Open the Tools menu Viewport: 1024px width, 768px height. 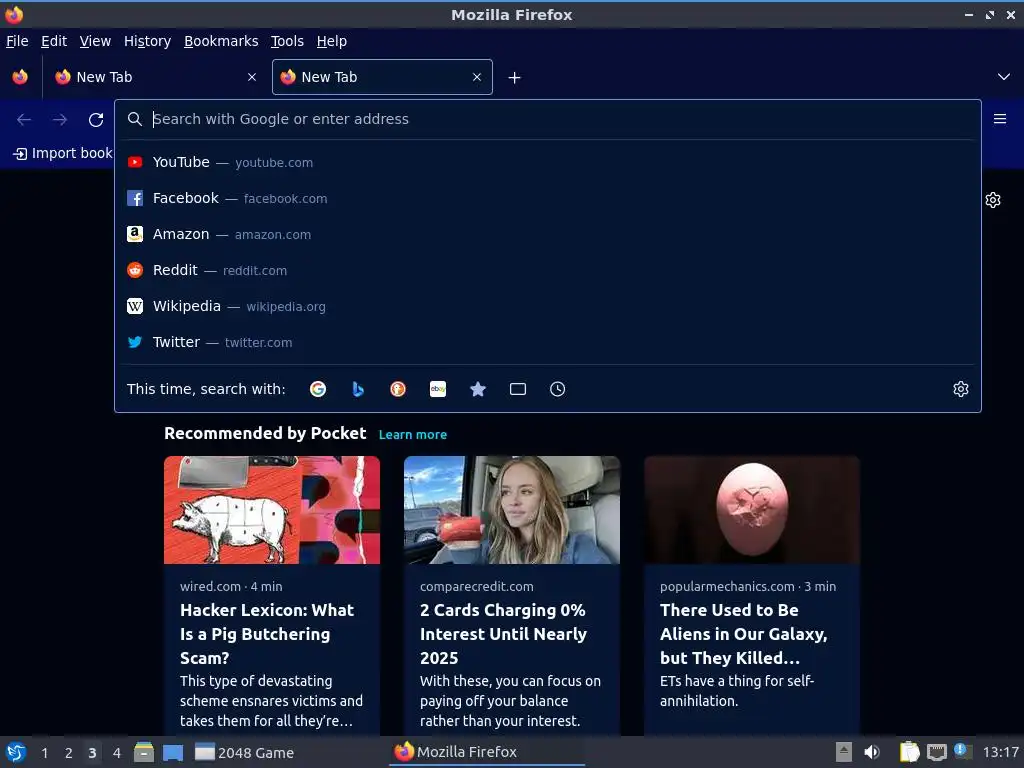(287, 41)
